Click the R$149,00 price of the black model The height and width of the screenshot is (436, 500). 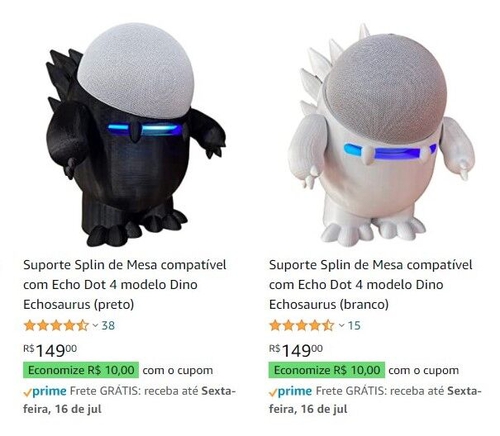(x=50, y=350)
